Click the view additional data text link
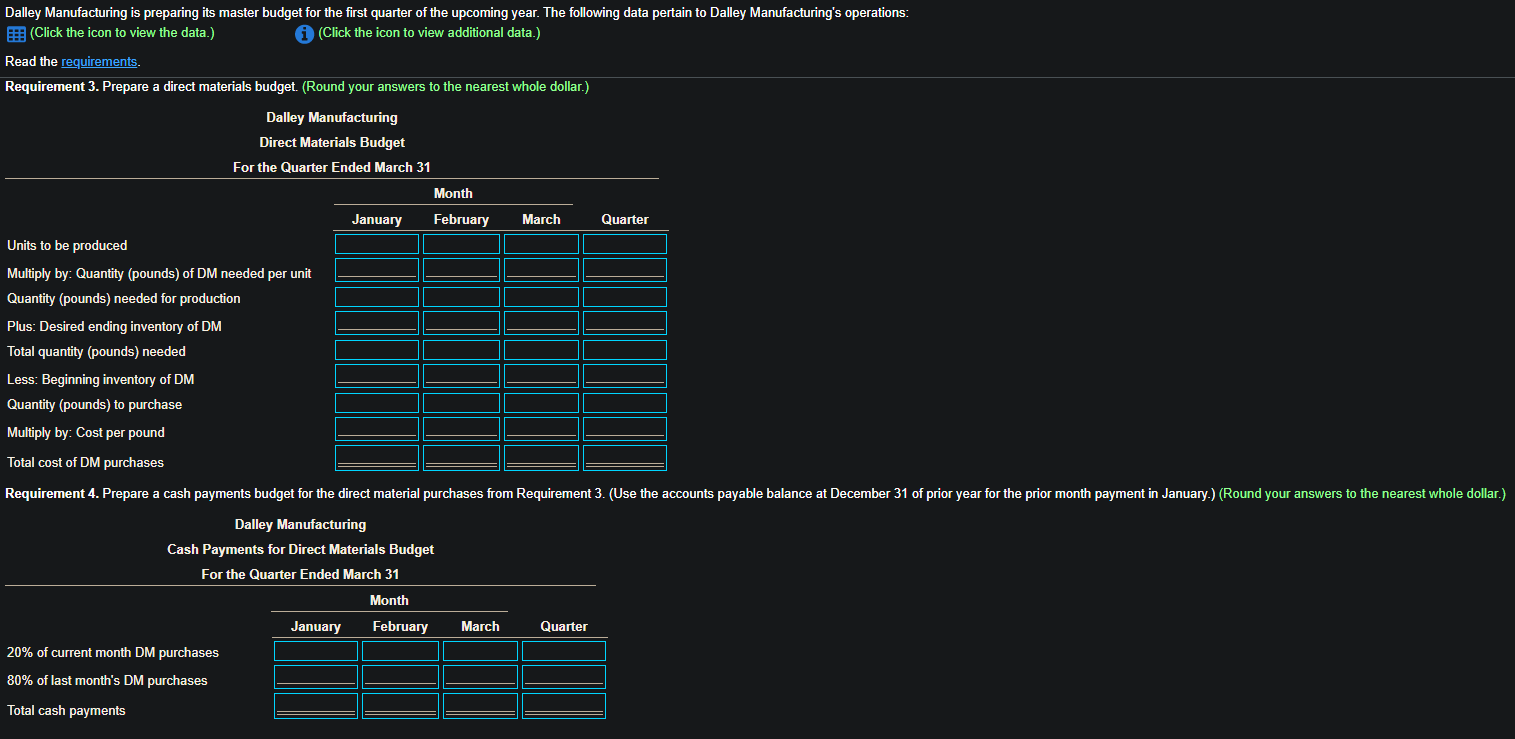The image size is (1515, 739). (x=429, y=33)
